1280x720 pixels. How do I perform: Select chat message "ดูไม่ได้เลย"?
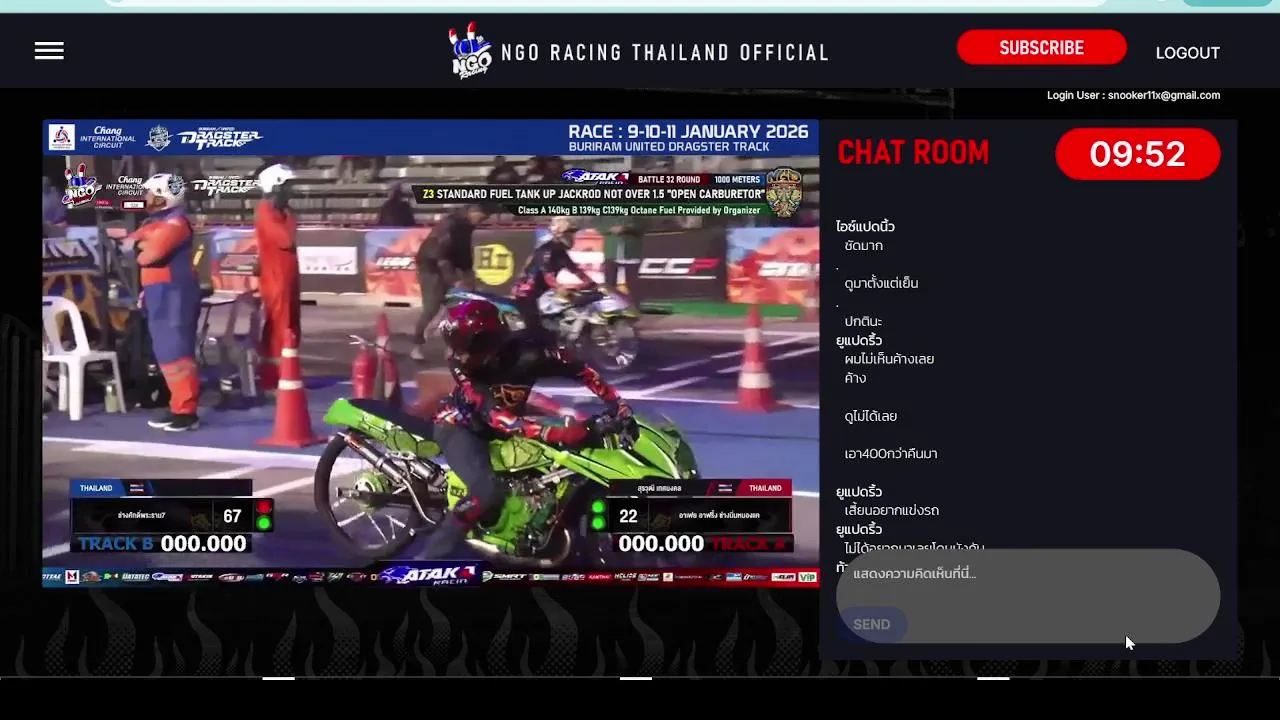(x=870, y=416)
